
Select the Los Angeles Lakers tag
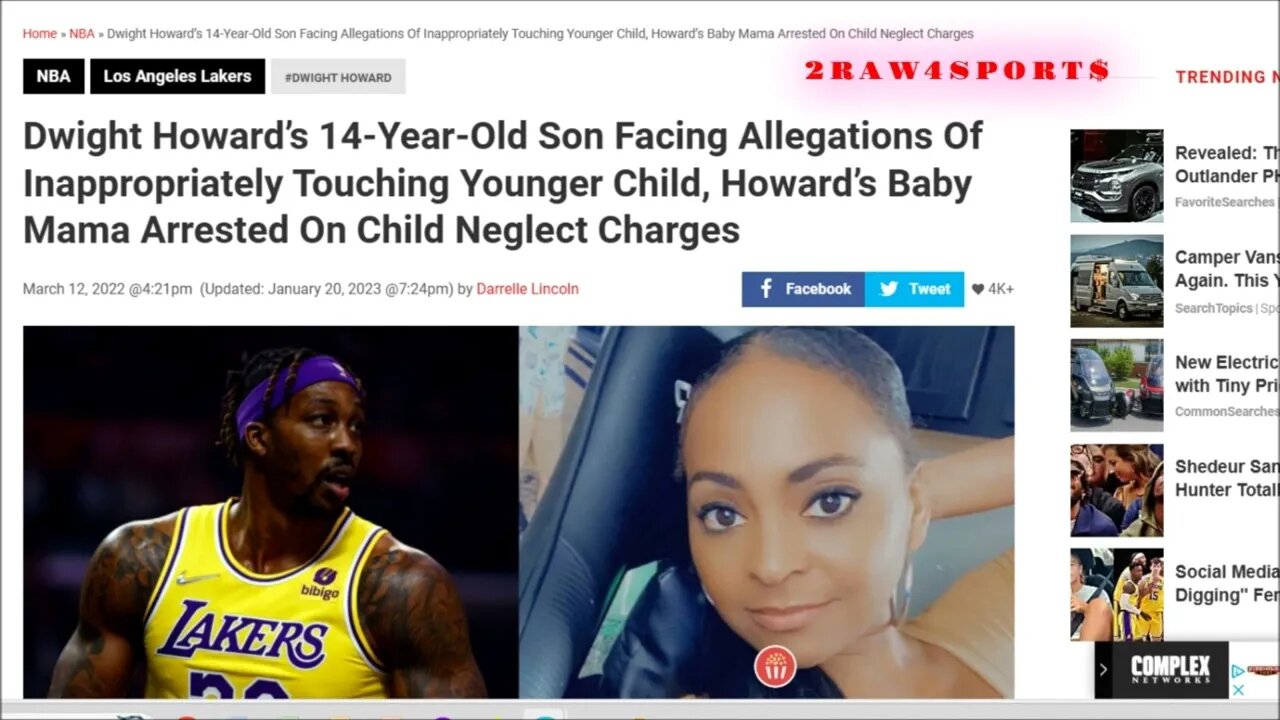177,76
